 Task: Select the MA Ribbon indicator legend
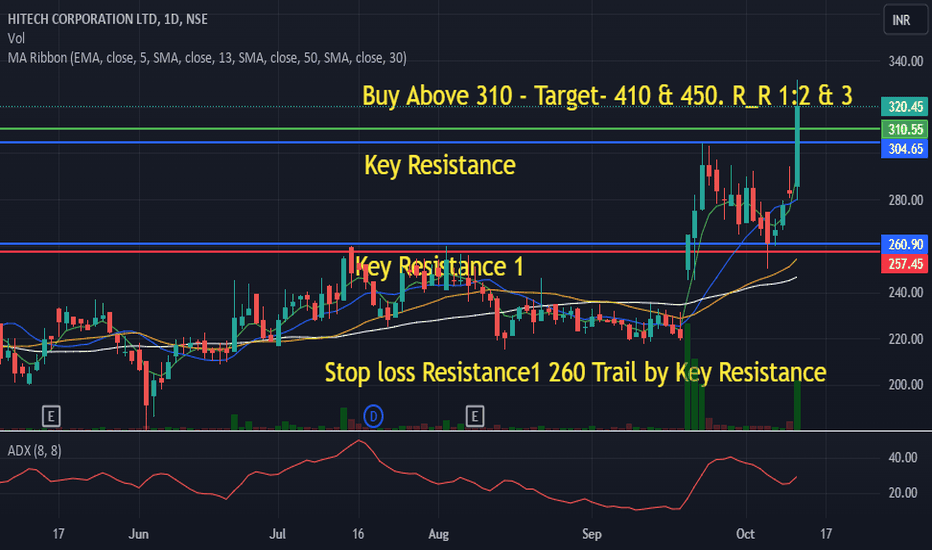click(207, 58)
